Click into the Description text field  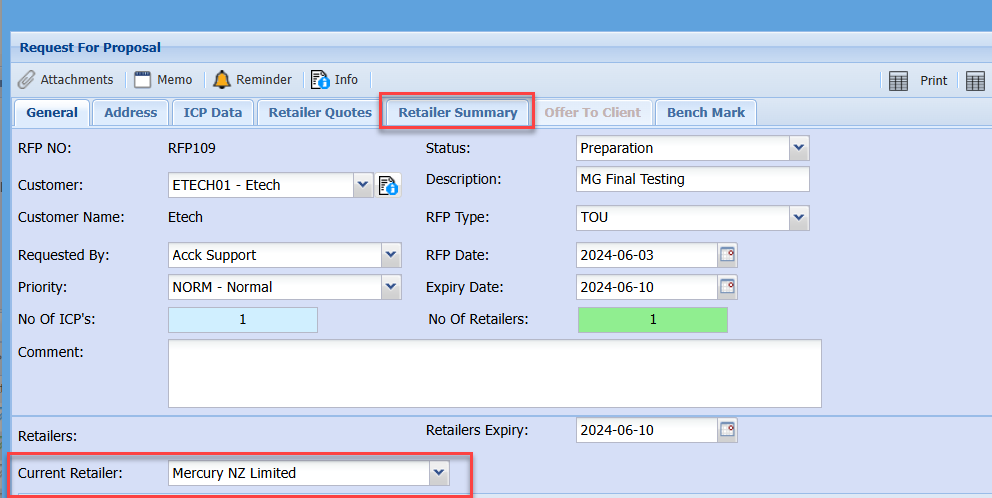[692, 180]
